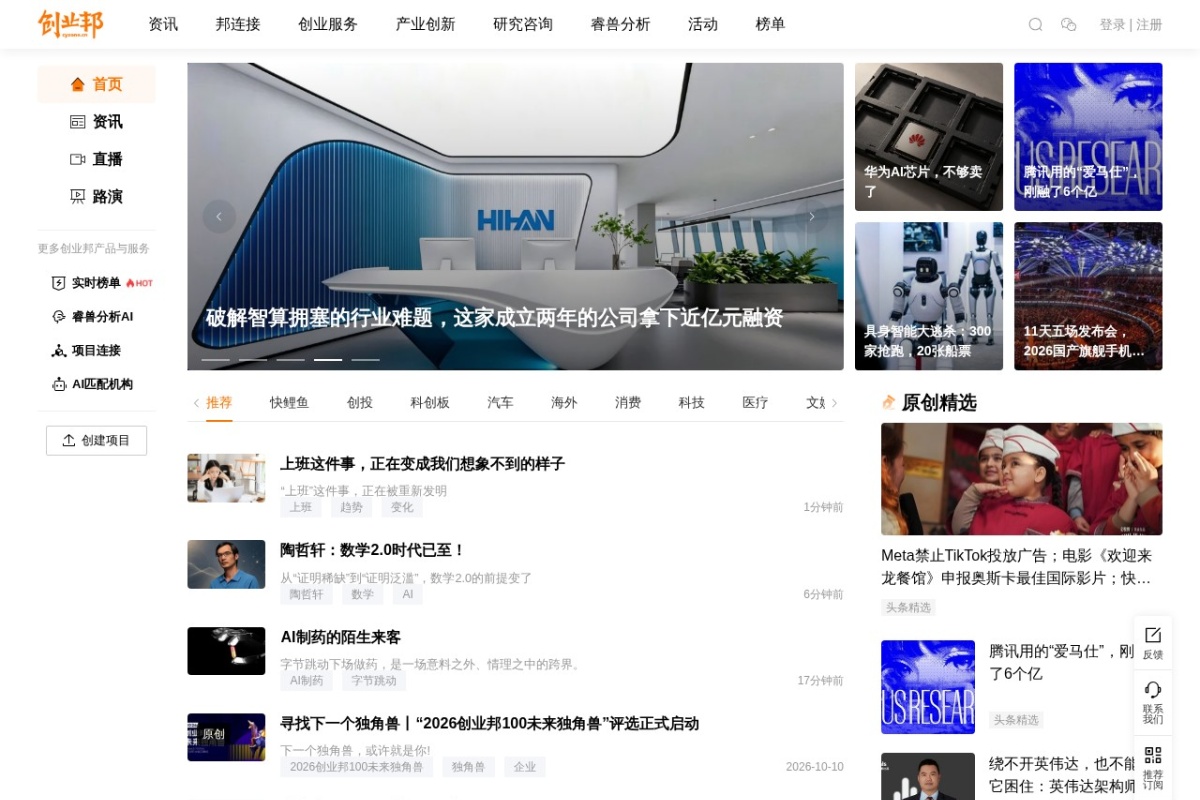The height and width of the screenshot is (800, 1200).
Task: Open the 睿兽分析 top menu
Action: [620, 24]
